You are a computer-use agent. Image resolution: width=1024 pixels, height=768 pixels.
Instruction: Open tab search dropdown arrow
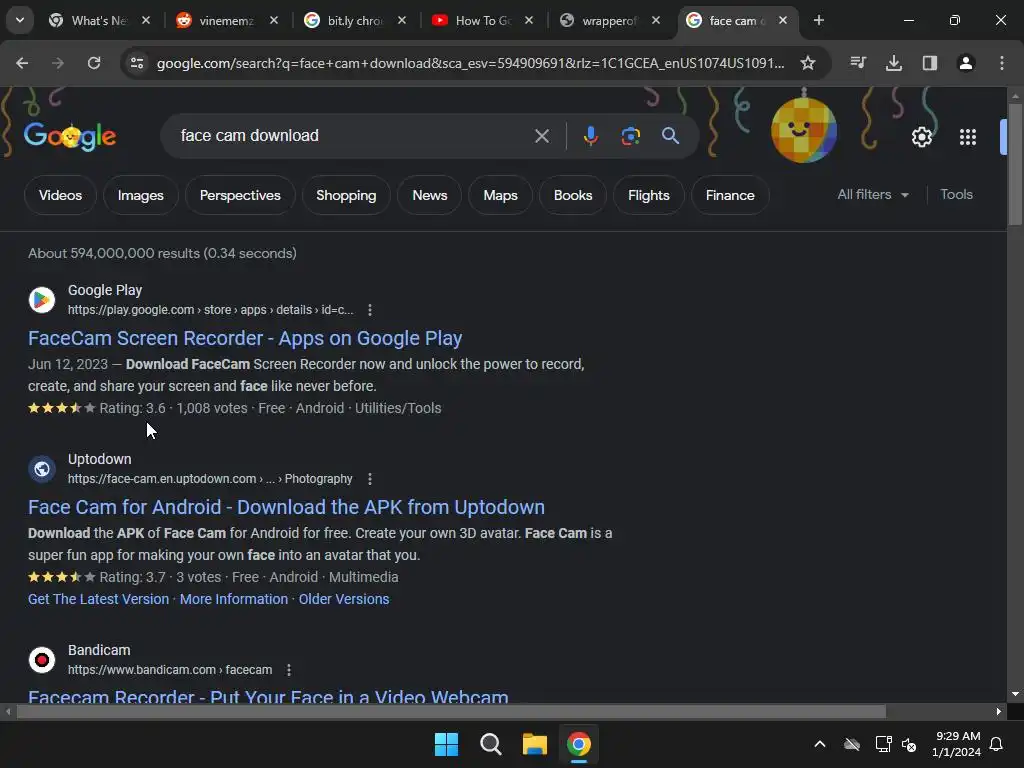click(x=20, y=20)
